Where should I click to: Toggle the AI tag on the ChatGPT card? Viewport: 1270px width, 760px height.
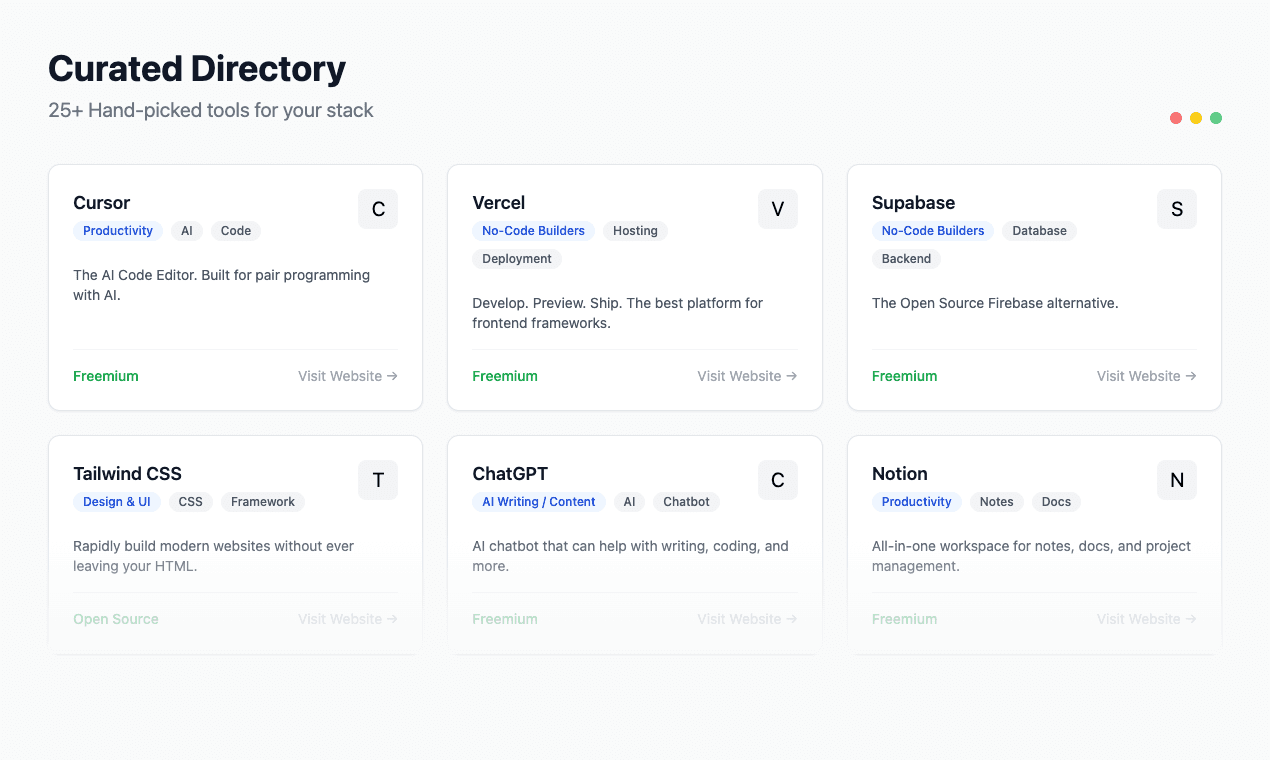click(629, 501)
